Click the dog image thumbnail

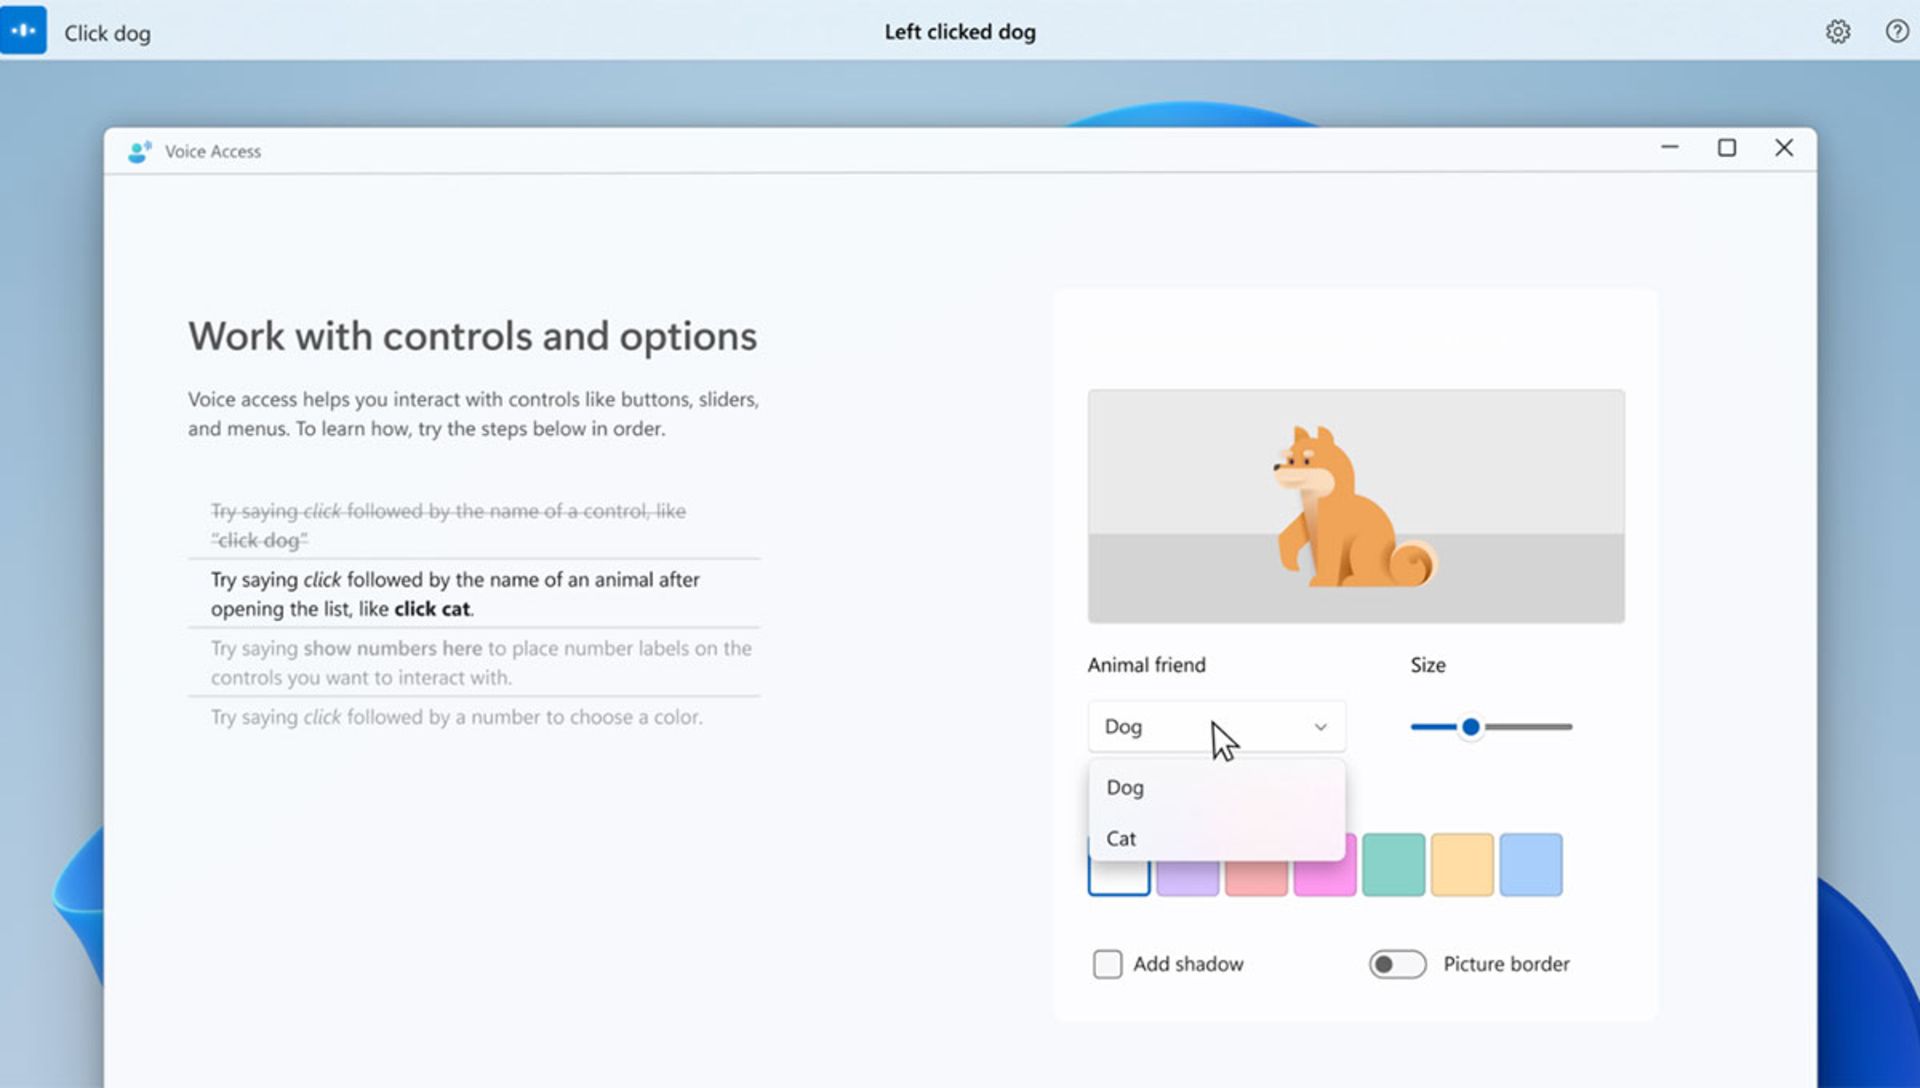click(1354, 505)
